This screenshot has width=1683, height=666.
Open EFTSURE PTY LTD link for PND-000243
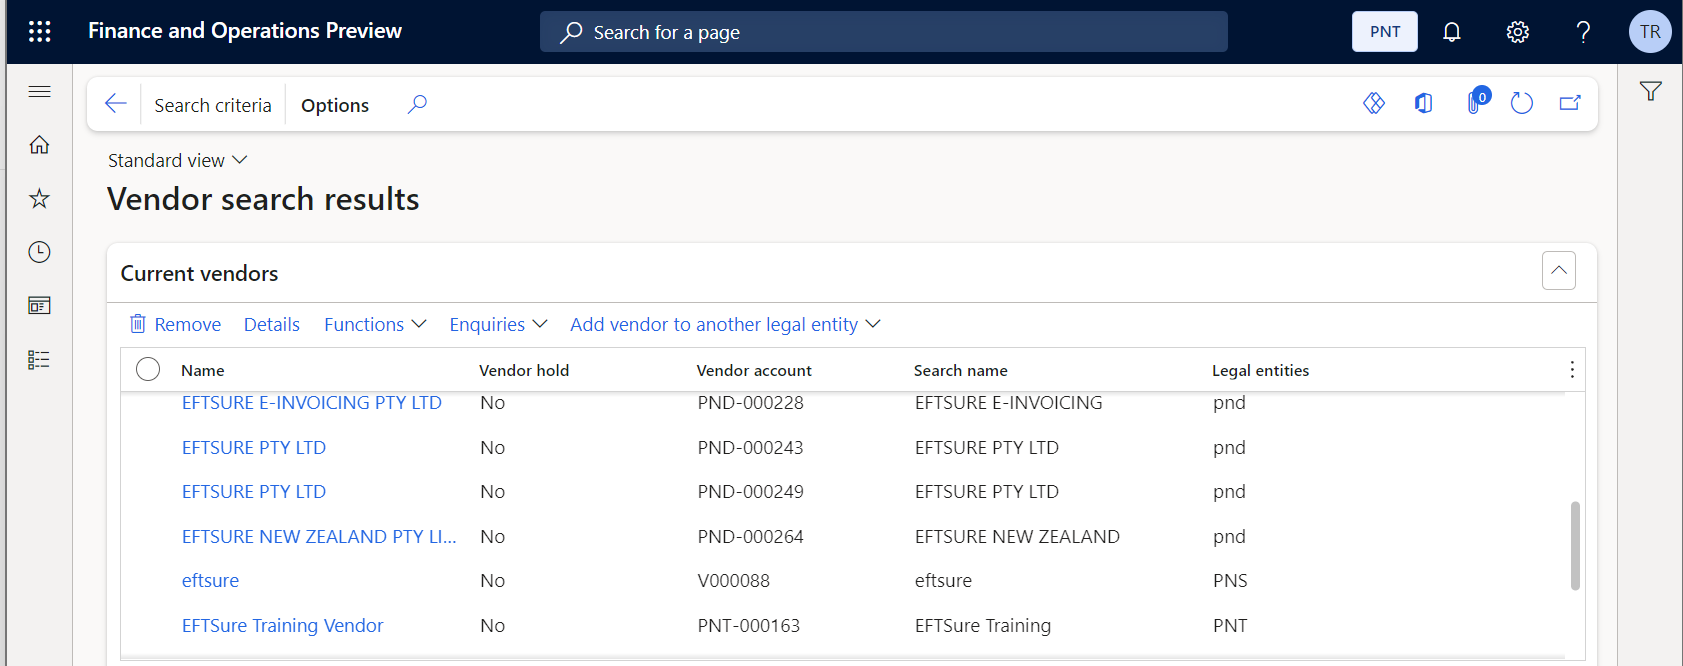point(254,448)
